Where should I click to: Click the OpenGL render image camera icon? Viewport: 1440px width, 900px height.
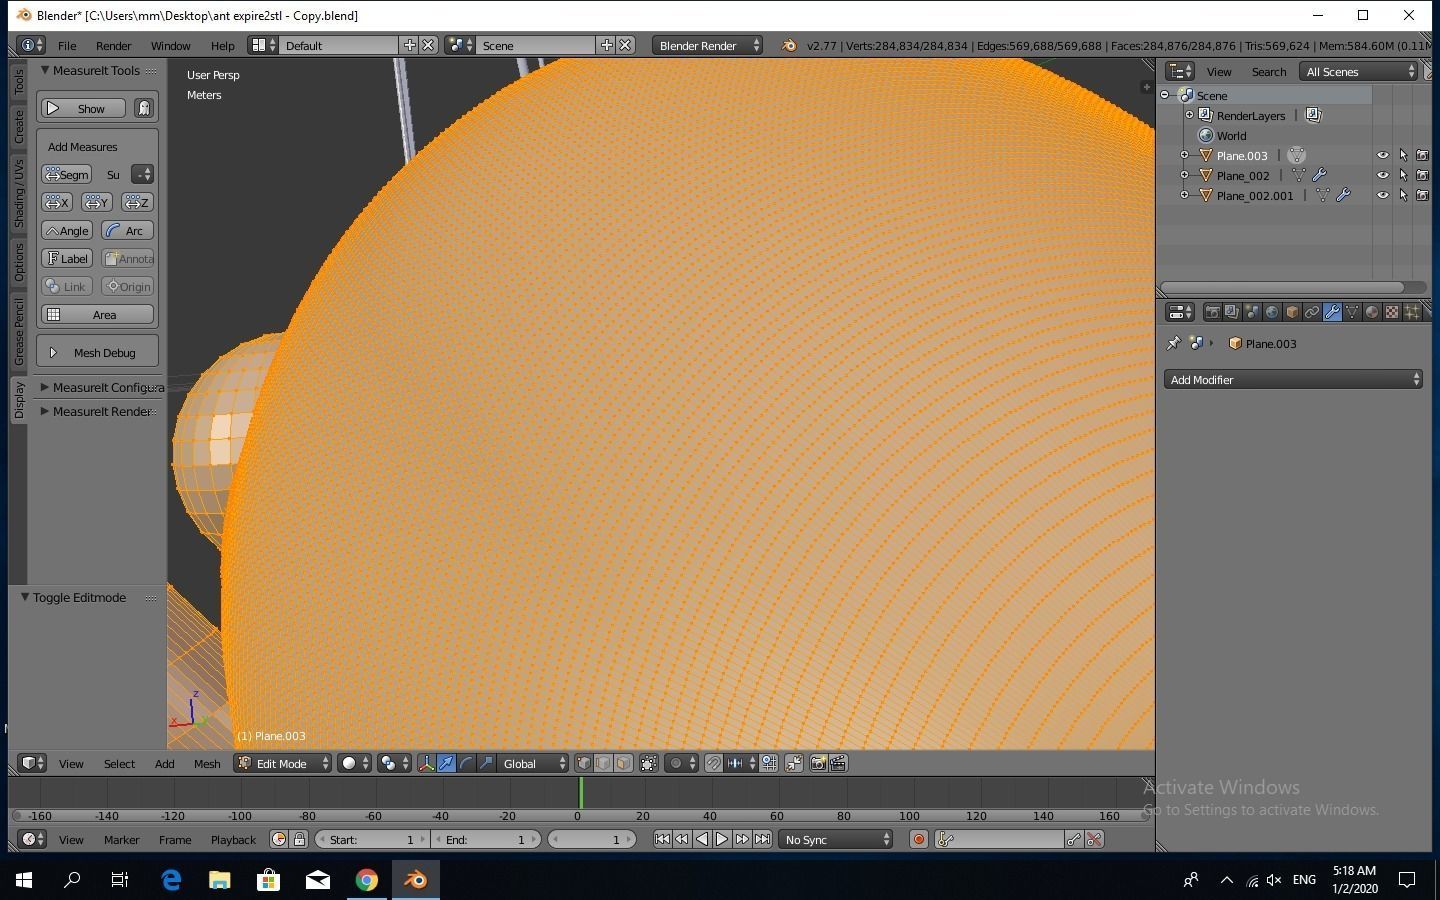tap(818, 764)
